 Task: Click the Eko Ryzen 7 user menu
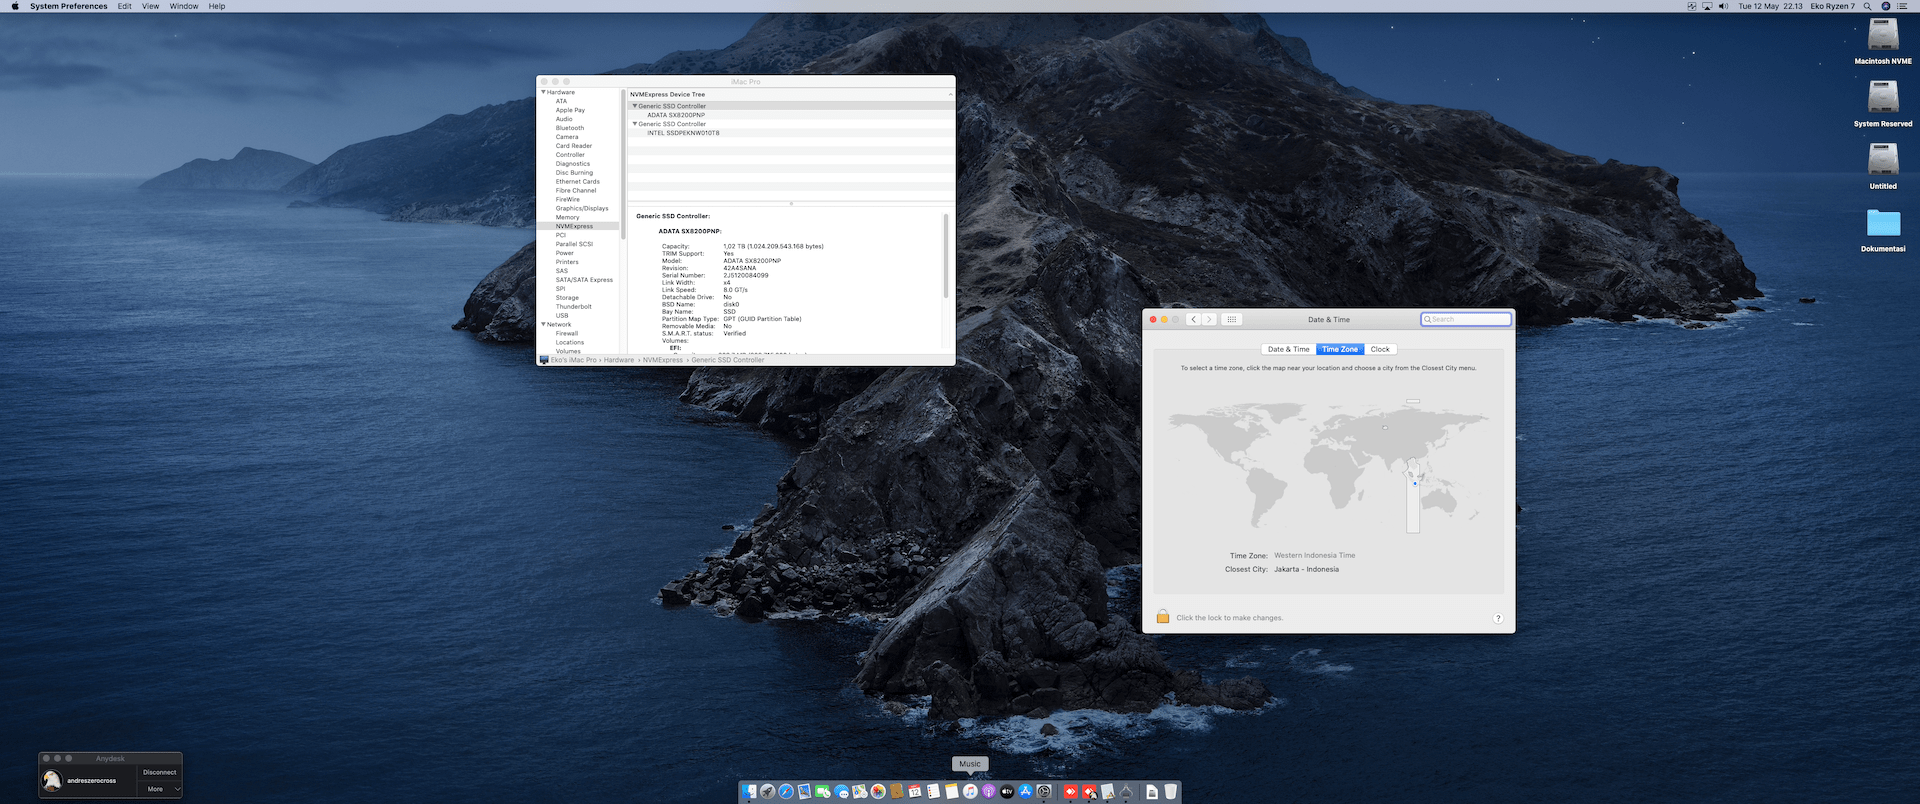click(x=1832, y=6)
